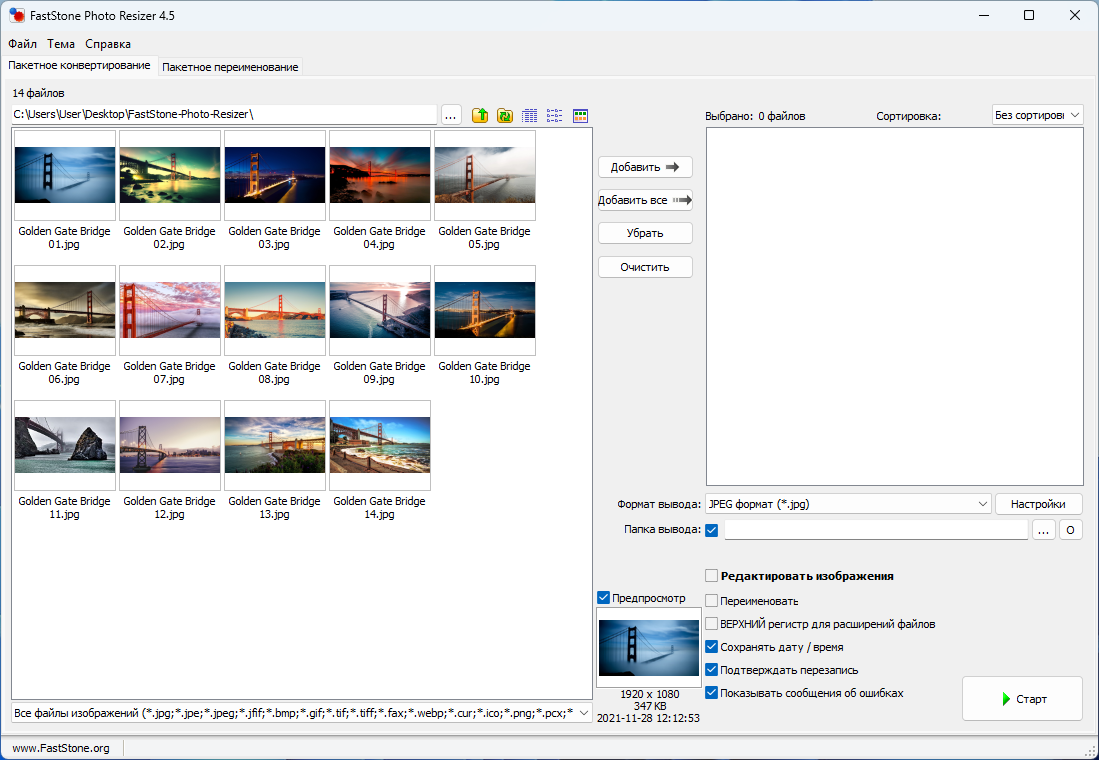This screenshot has height=760, width=1099.
Task: Open the Формат вывода dropdown
Action: point(848,504)
